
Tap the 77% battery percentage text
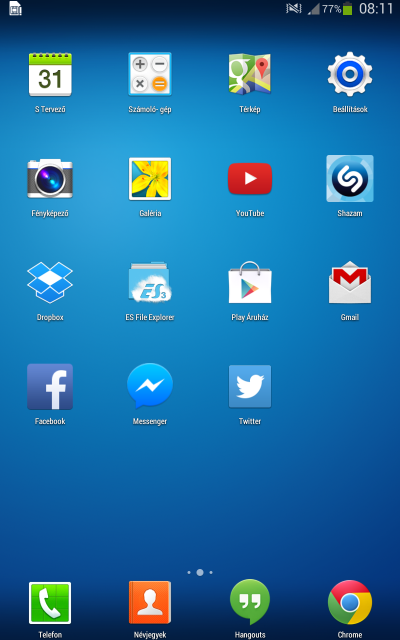click(x=331, y=9)
